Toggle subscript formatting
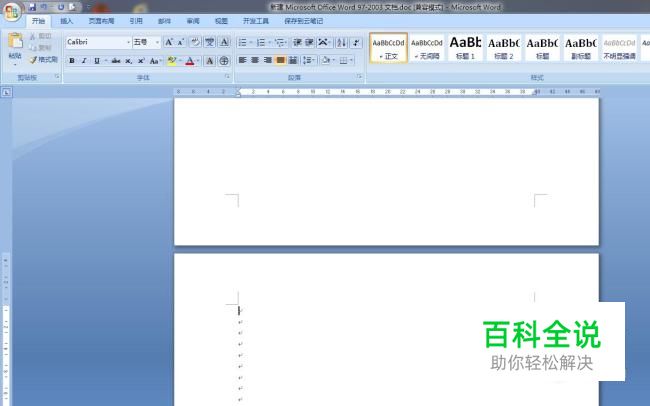The height and width of the screenshot is (406, 650). pyautogui.click(x=129, y=61)
